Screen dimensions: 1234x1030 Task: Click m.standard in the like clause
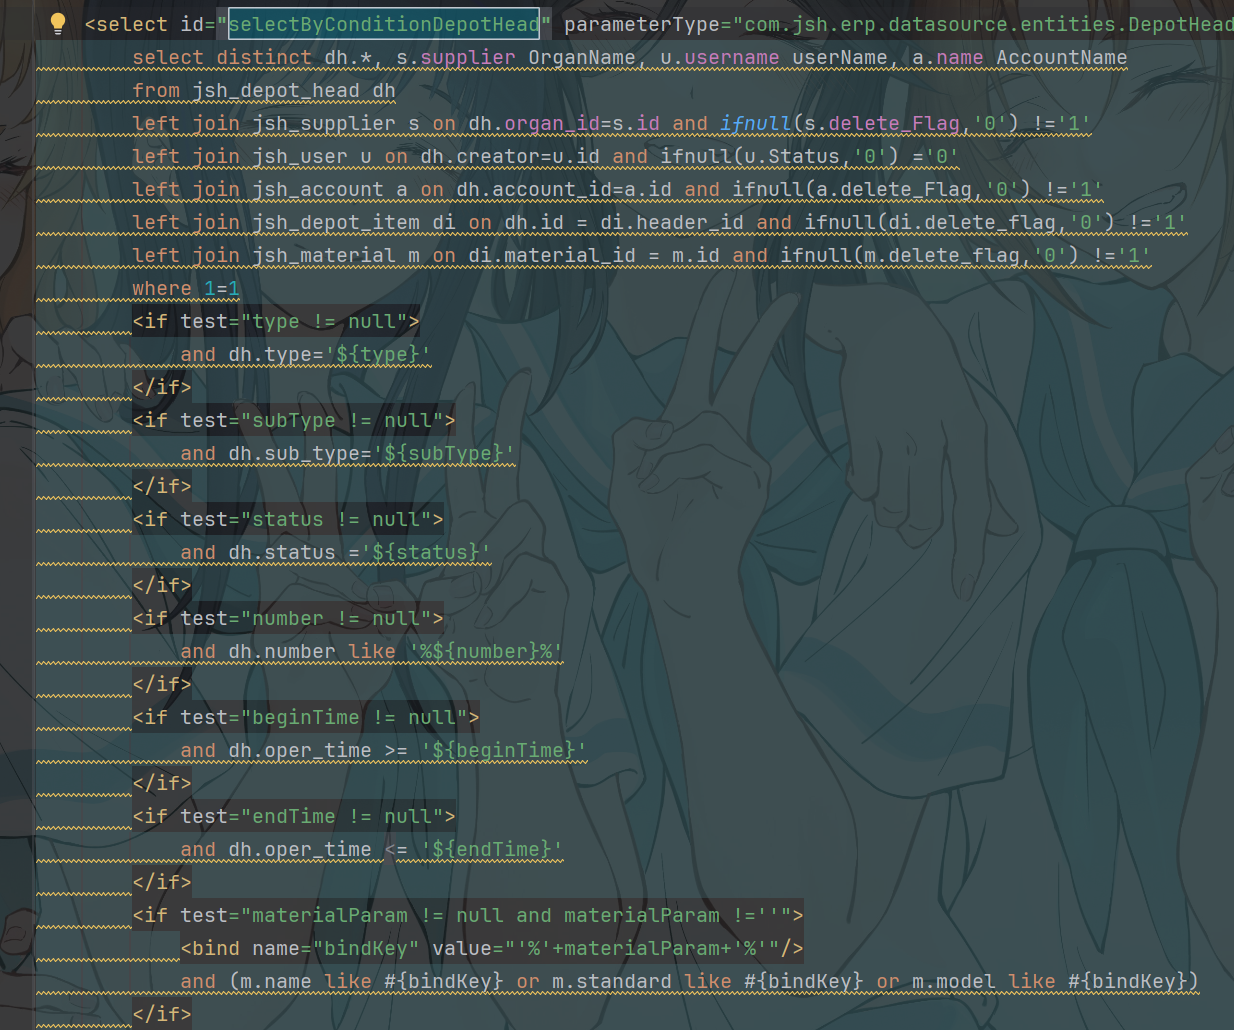[x=612, y=981]
